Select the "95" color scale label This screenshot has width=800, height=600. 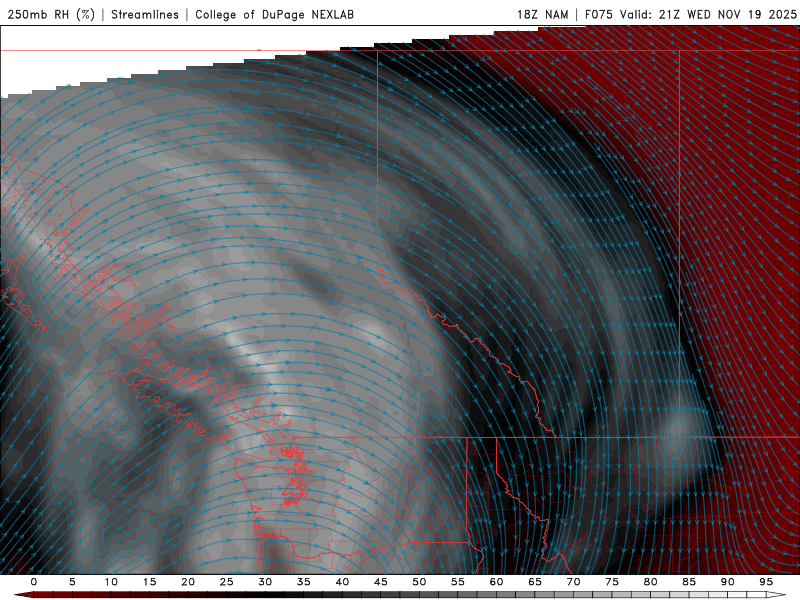(x=766, y=582)
